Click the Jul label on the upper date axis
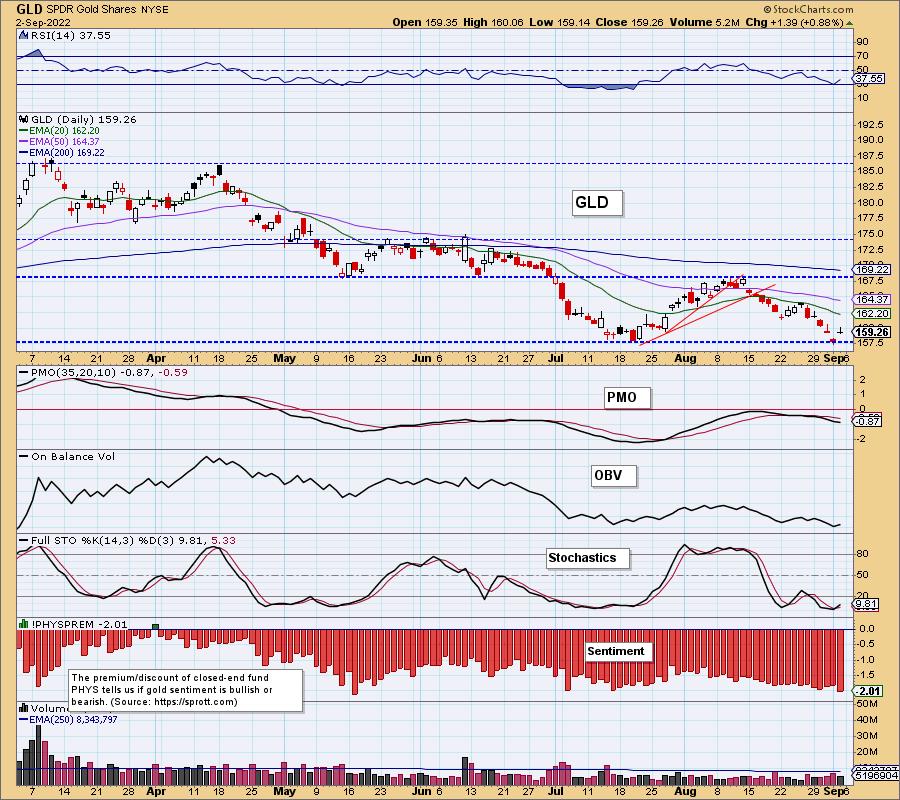Viewport: 900px width, 800px height. (555, 358)
